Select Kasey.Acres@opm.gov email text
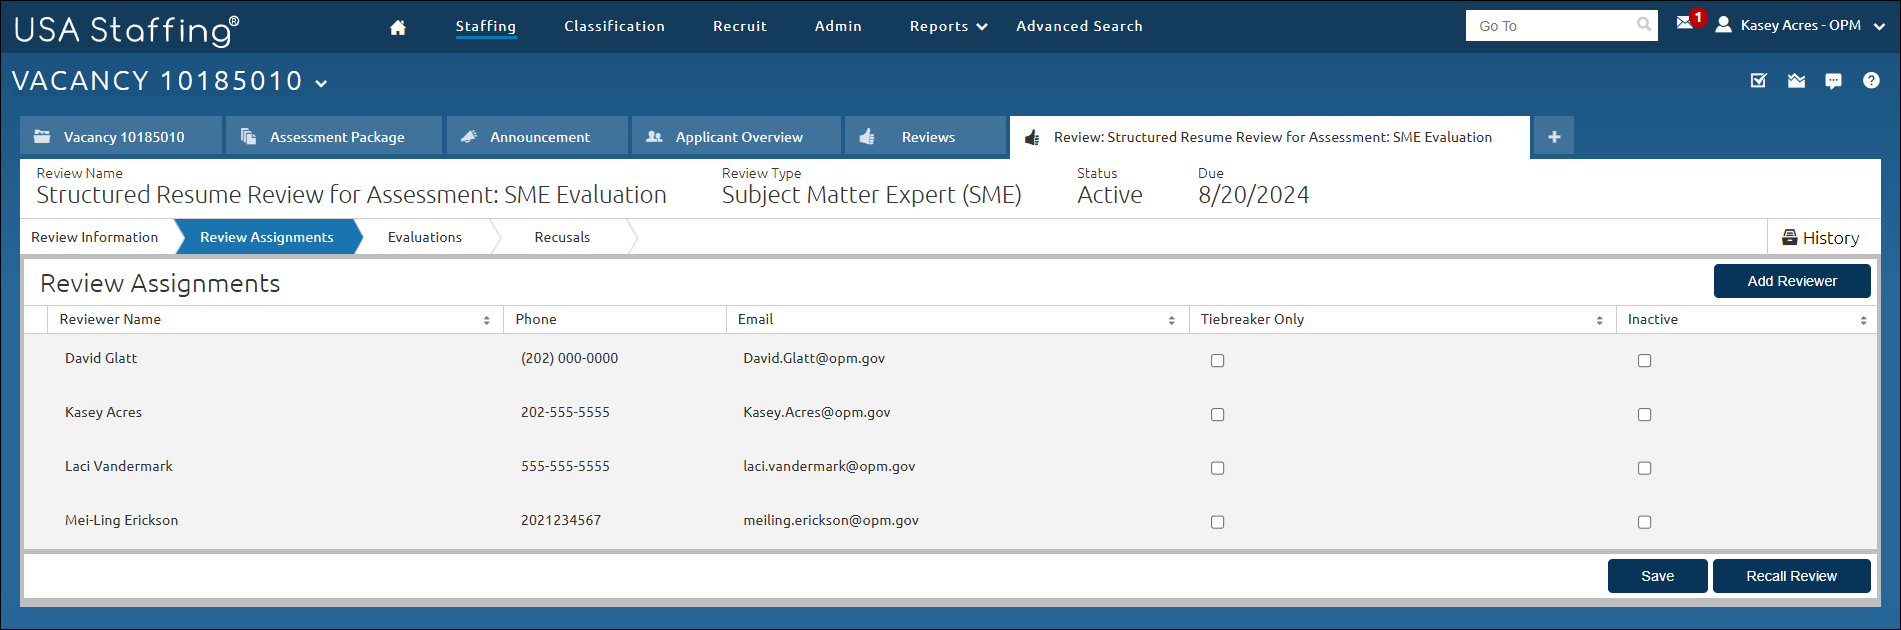 click(x=817, y=412)
